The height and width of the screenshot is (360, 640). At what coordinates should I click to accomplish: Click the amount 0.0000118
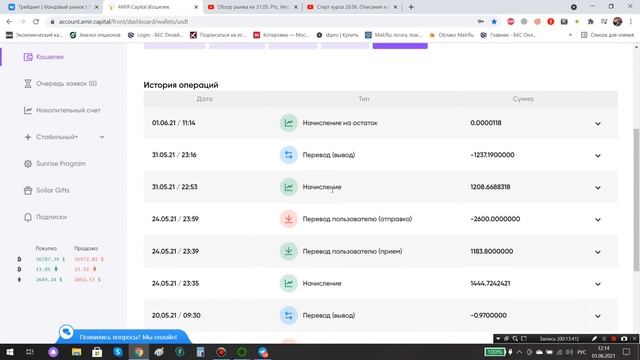coord(486,123)
